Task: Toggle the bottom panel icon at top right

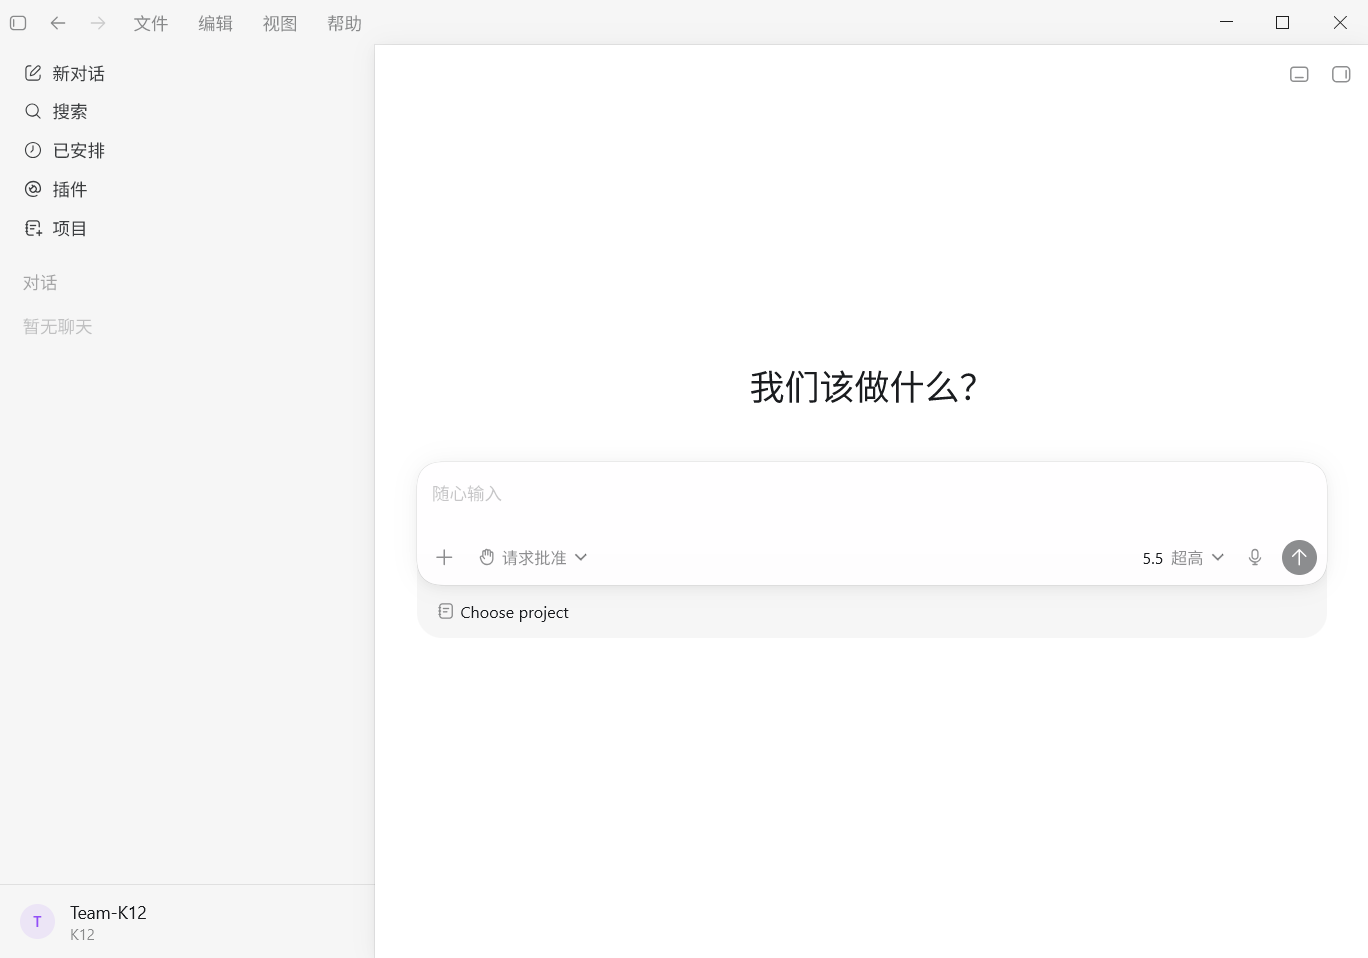Action: (1299, 74)
